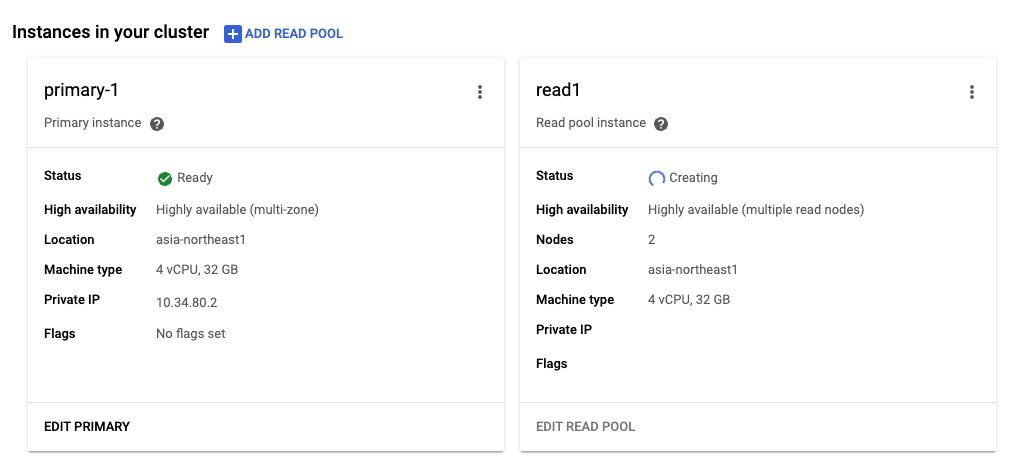Click the EDIT READ POOL button
Viewport: 1017px width, 474px height.
pos(586,427)
